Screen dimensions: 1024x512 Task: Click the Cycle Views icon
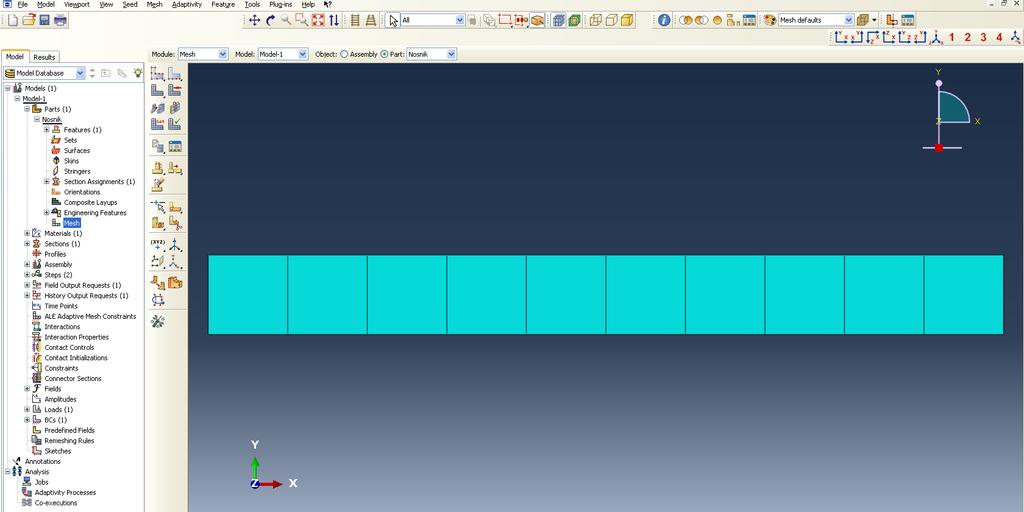[334, 20]
